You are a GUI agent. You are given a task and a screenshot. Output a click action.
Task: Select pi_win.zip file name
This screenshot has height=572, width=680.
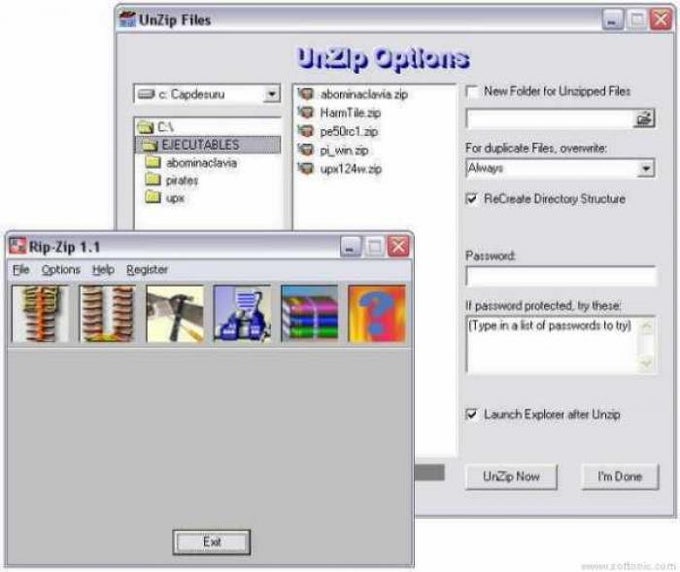tap(344, 150)
